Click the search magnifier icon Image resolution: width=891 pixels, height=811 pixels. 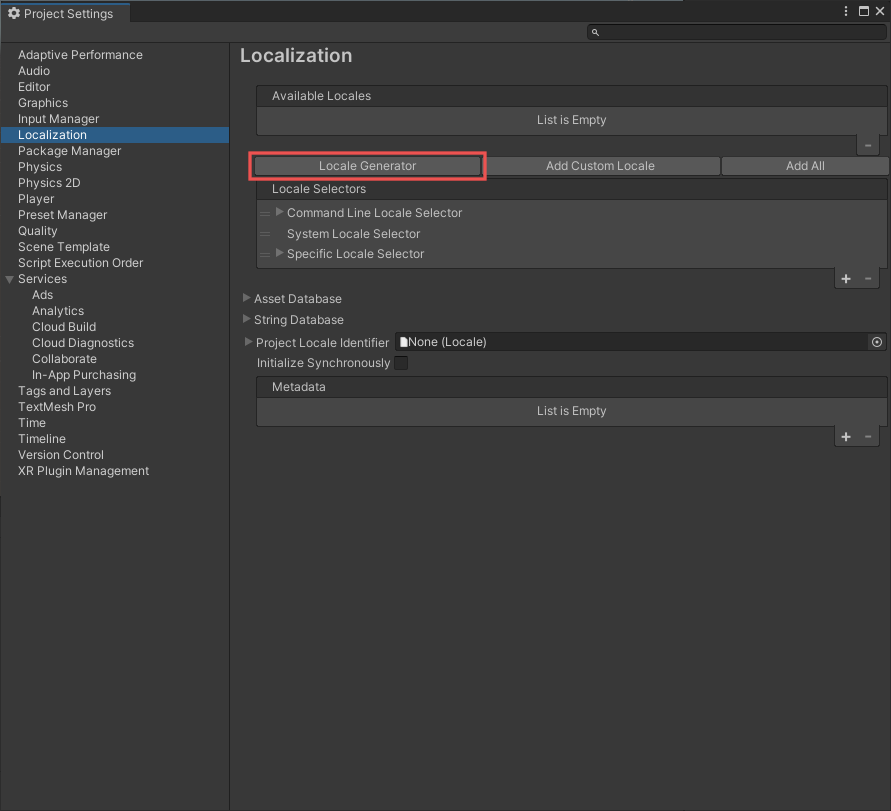[595, 31]
